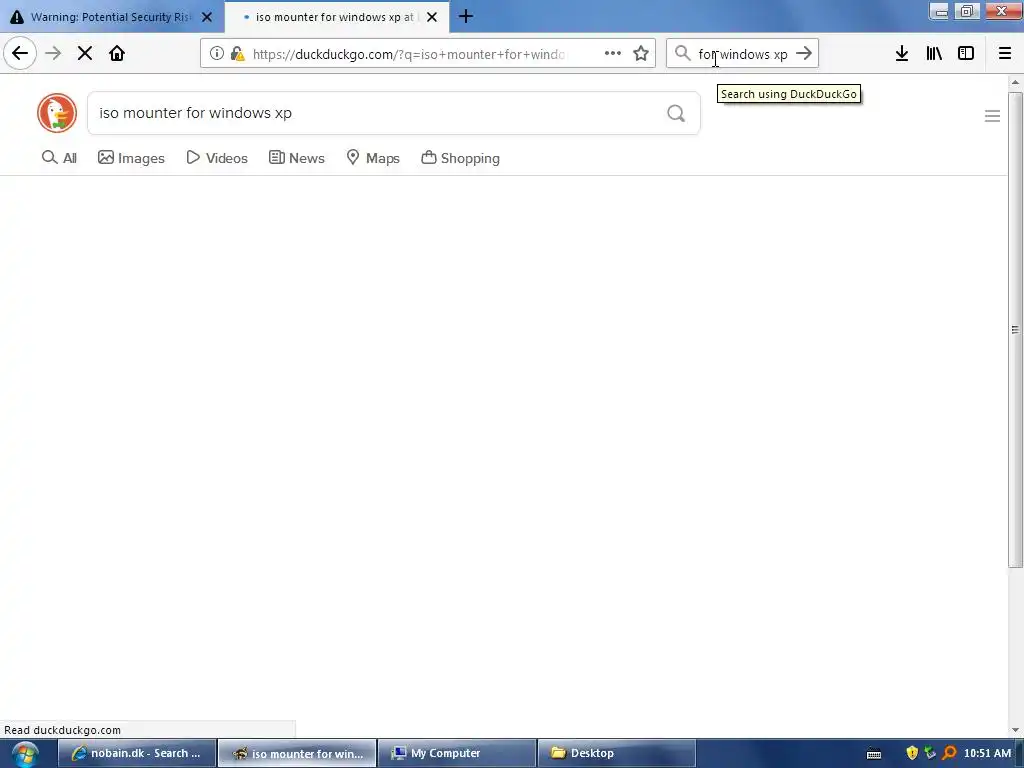Switch to News results
This screenshot has width=1024, height=768.
(x=296, y=158)
